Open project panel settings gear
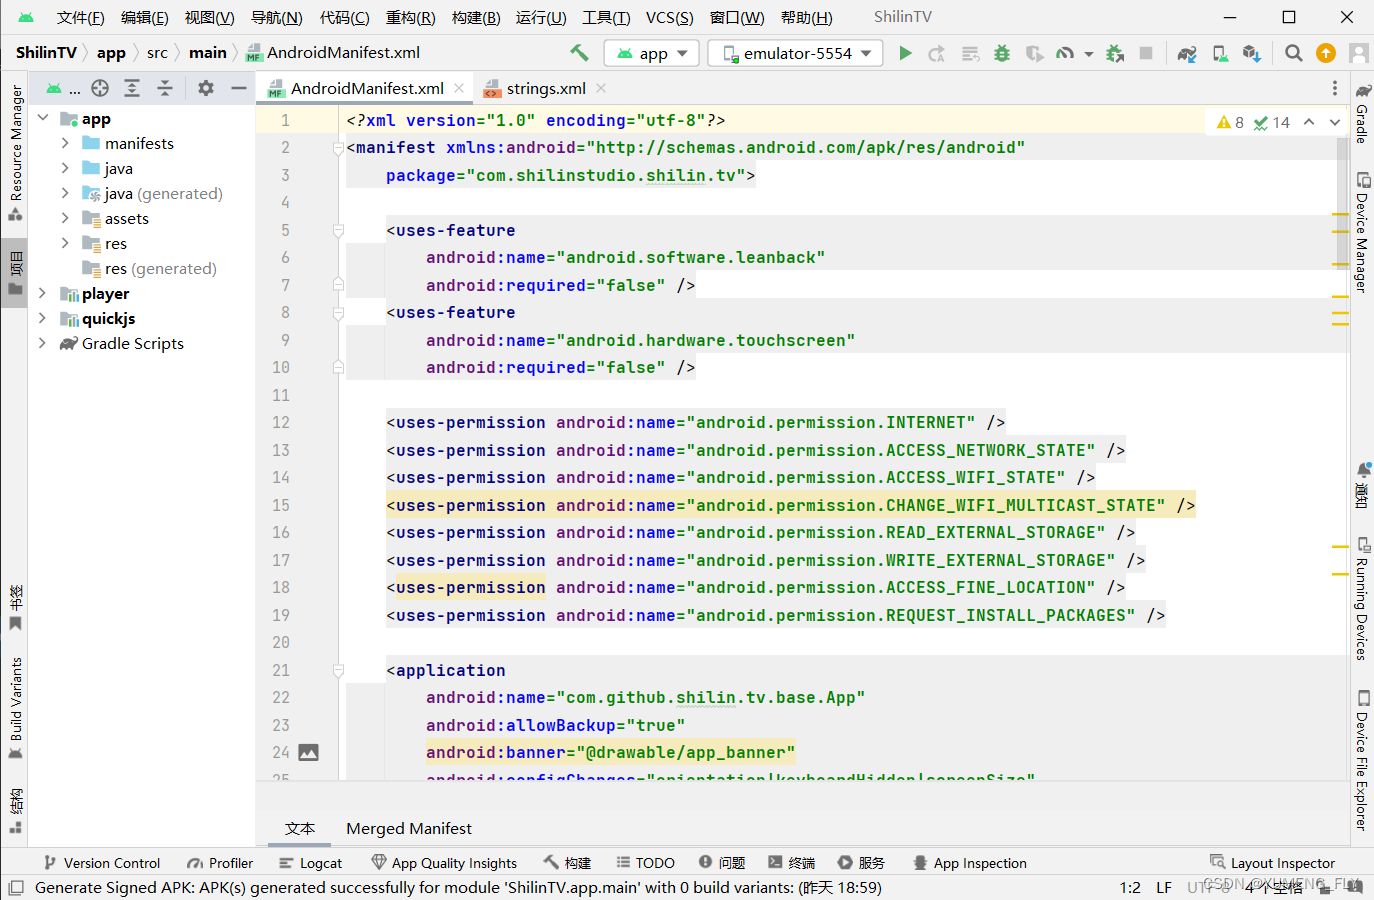 206,88
